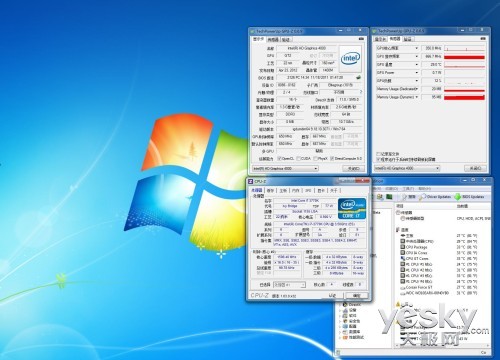The image size is (500, 360).
Task: Open the 主板 mainboard tab in CPU-Z
Action: 283,191
